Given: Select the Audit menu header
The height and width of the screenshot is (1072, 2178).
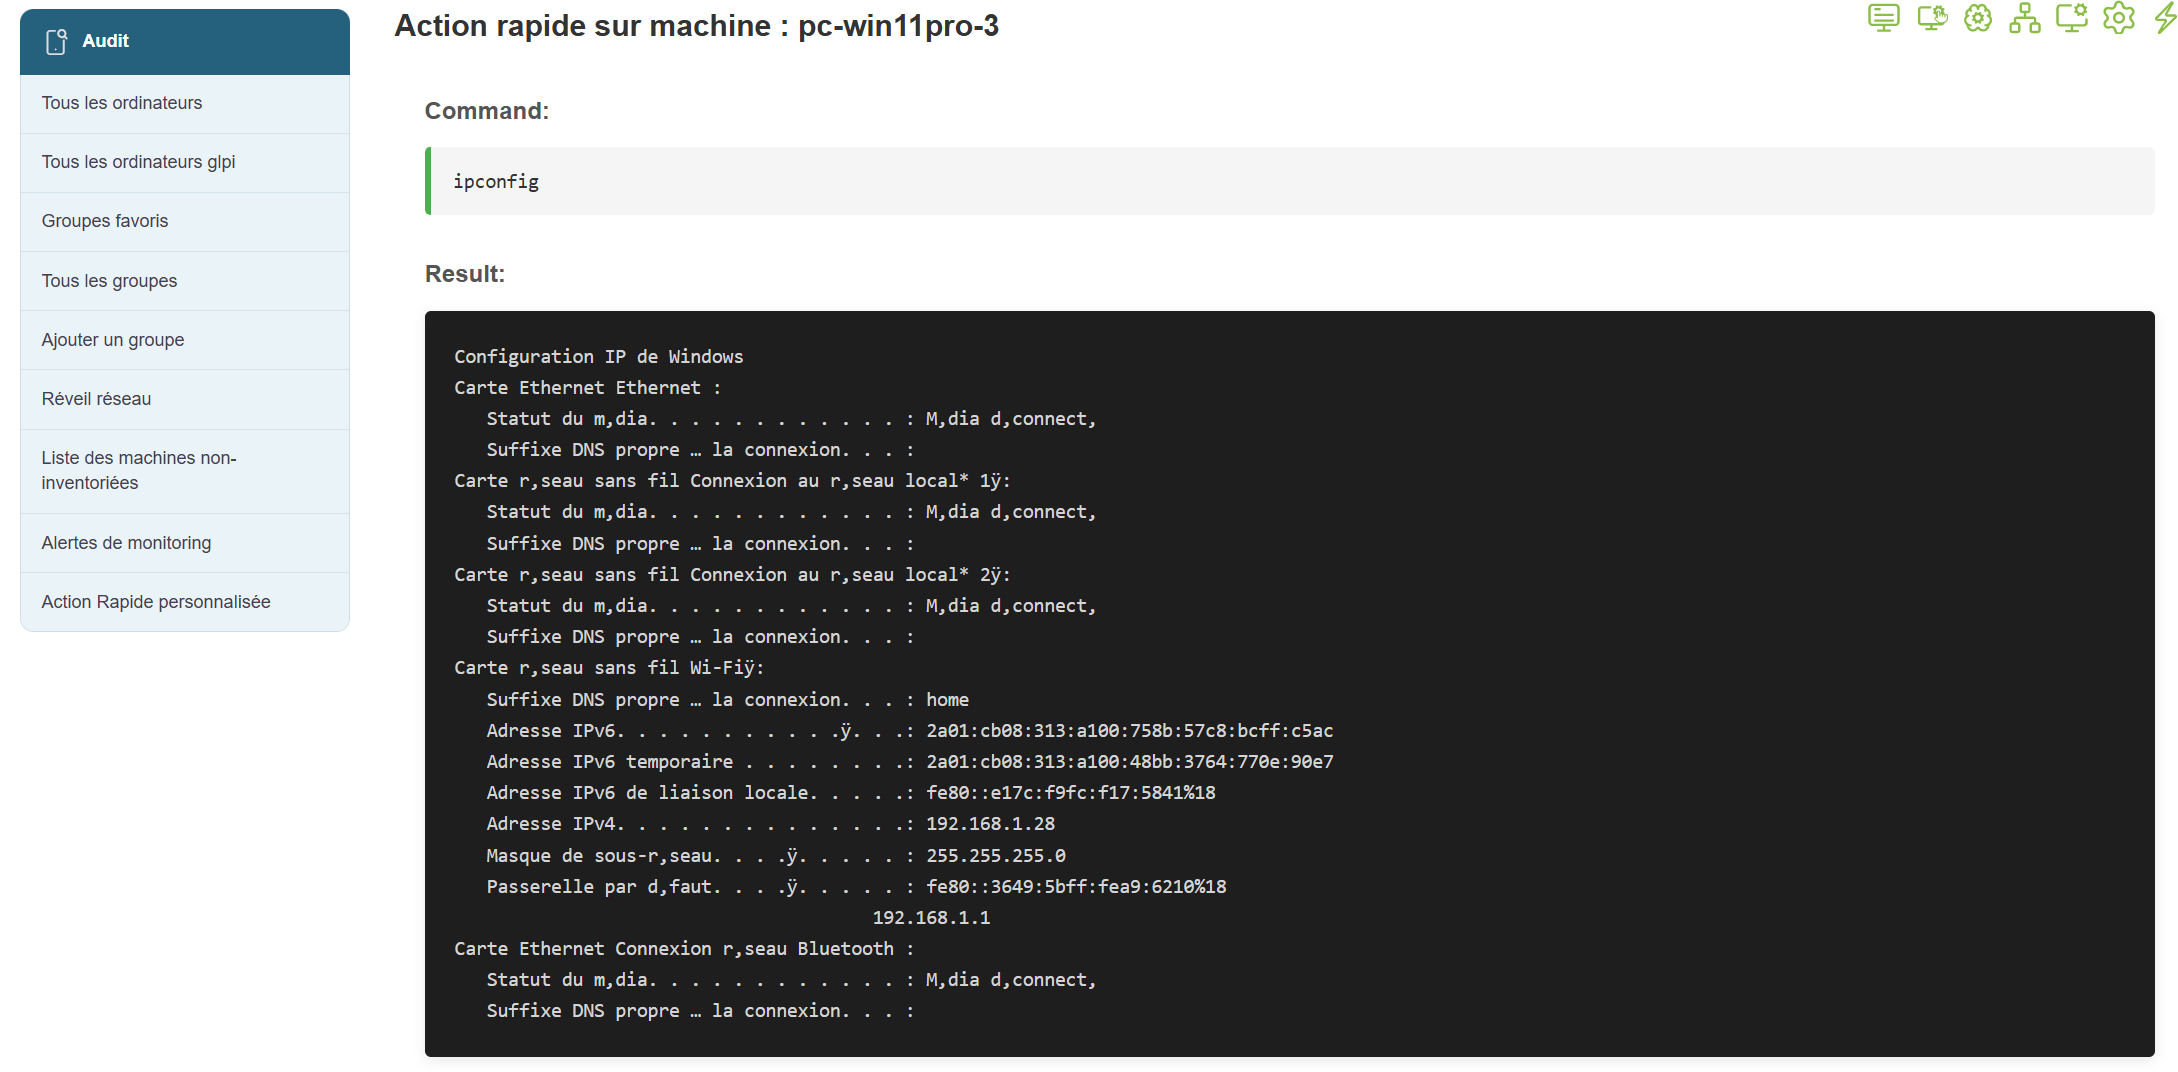Looking at the screenshot, I should click(x=185, y=41).
